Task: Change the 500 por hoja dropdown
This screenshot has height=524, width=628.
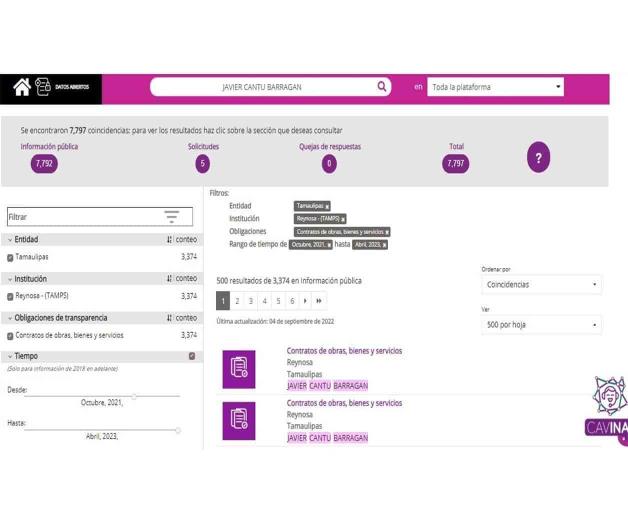Action: 541,325
